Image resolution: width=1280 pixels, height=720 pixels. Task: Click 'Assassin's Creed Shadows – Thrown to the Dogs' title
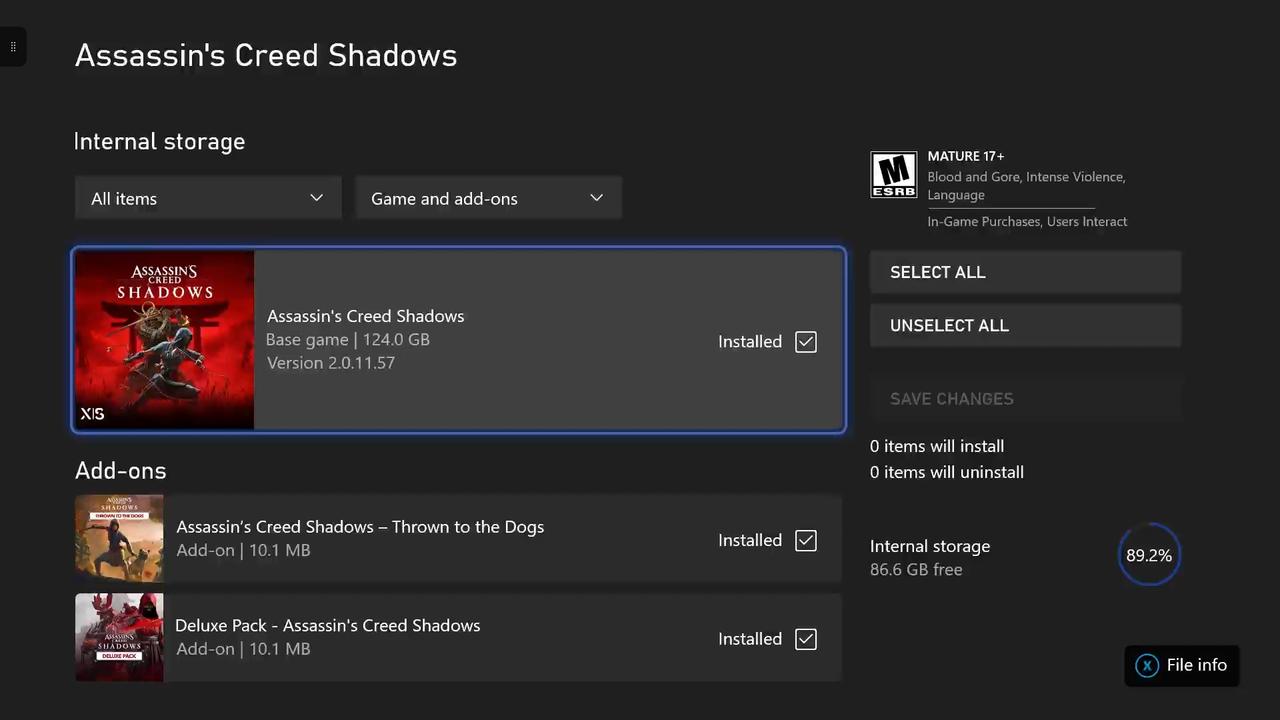(x=360, y=527)
